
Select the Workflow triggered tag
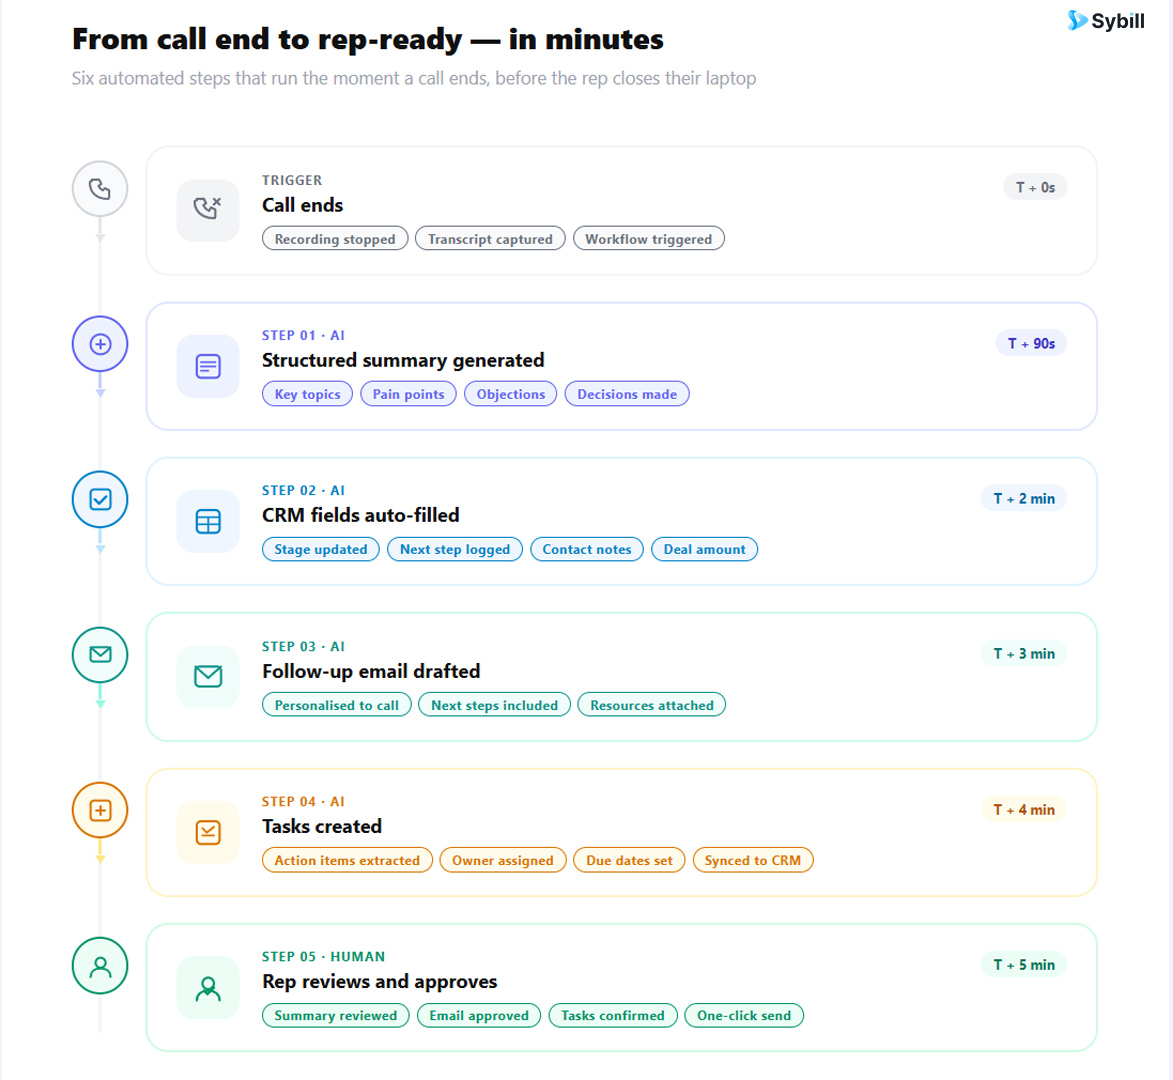tap(649, 239)
